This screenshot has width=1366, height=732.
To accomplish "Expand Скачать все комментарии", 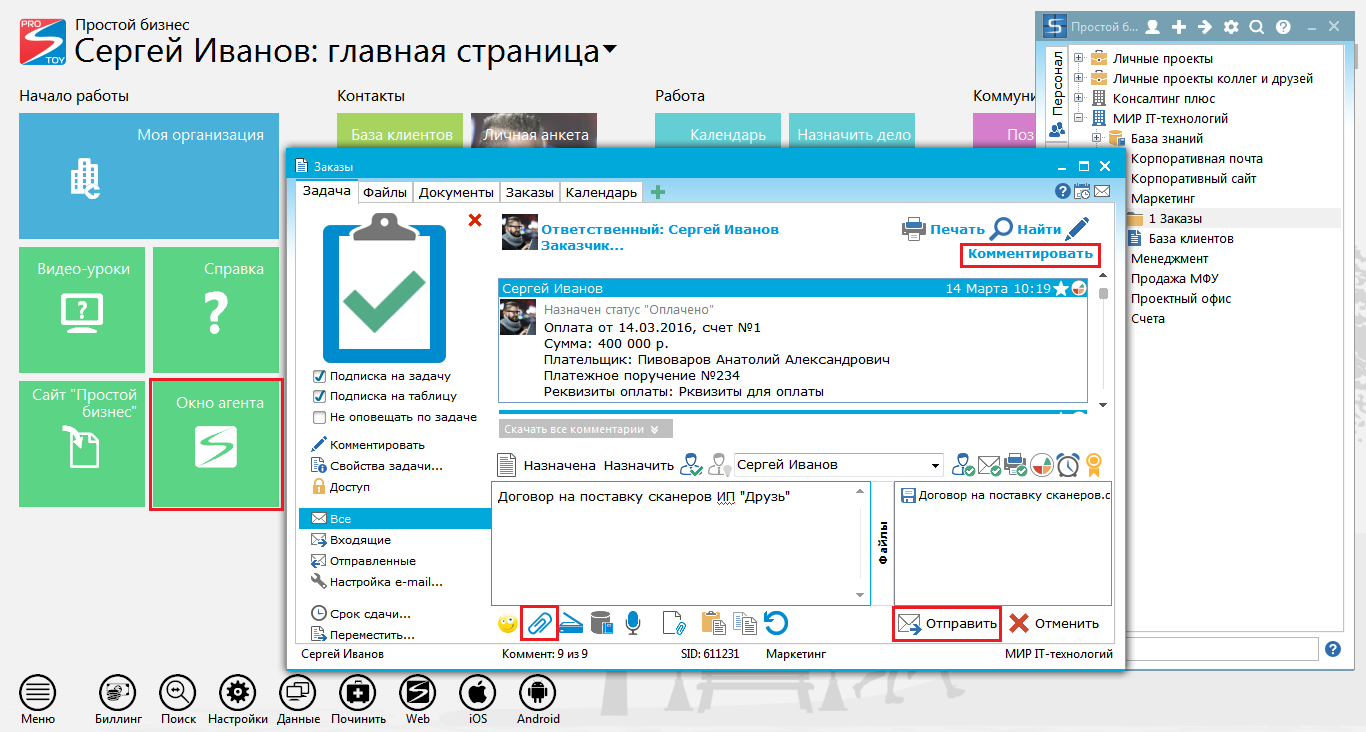I will (585, 429).
